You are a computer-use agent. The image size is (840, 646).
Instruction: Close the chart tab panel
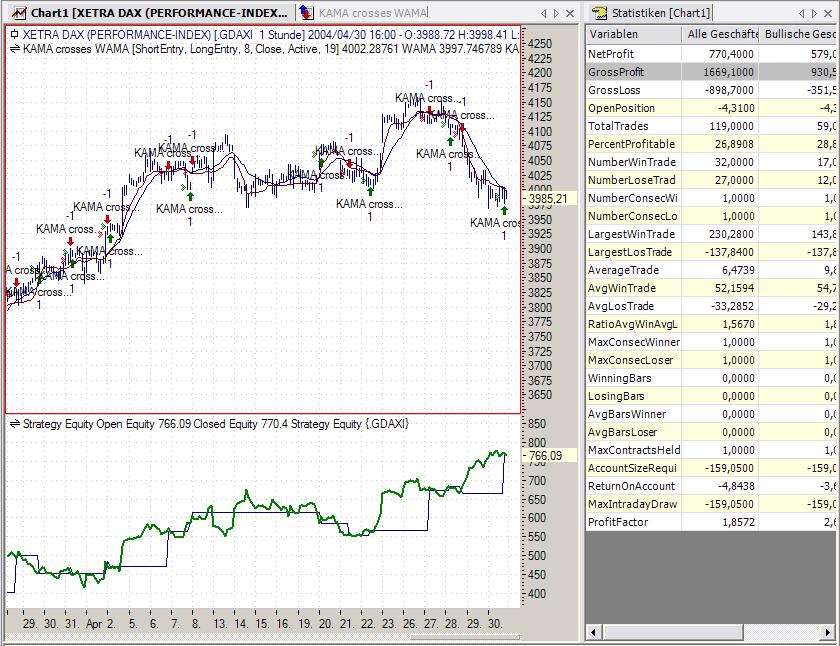pyautogui.click(x=570, y=13)
